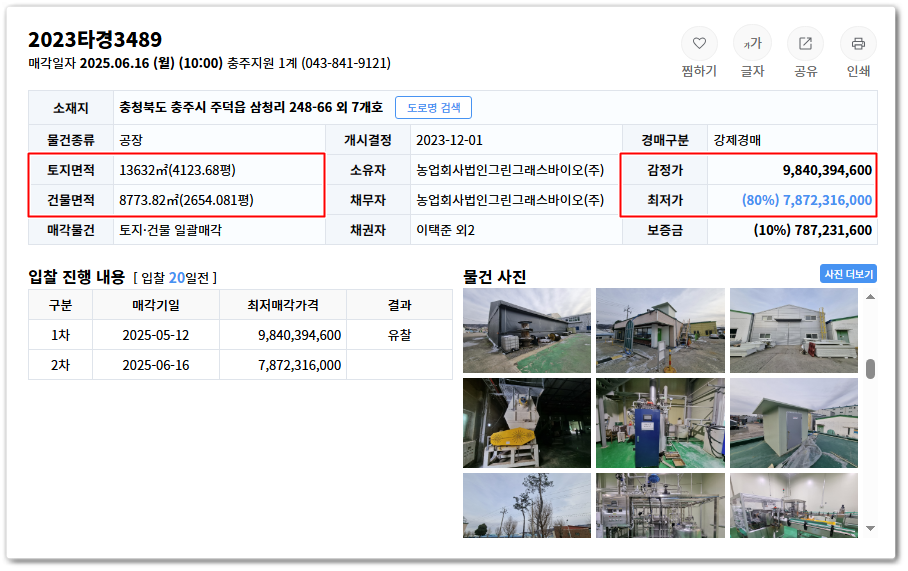This screenshot has height=571, width=908.
Task: Open the white factory building photo
Action: (793, 331)
